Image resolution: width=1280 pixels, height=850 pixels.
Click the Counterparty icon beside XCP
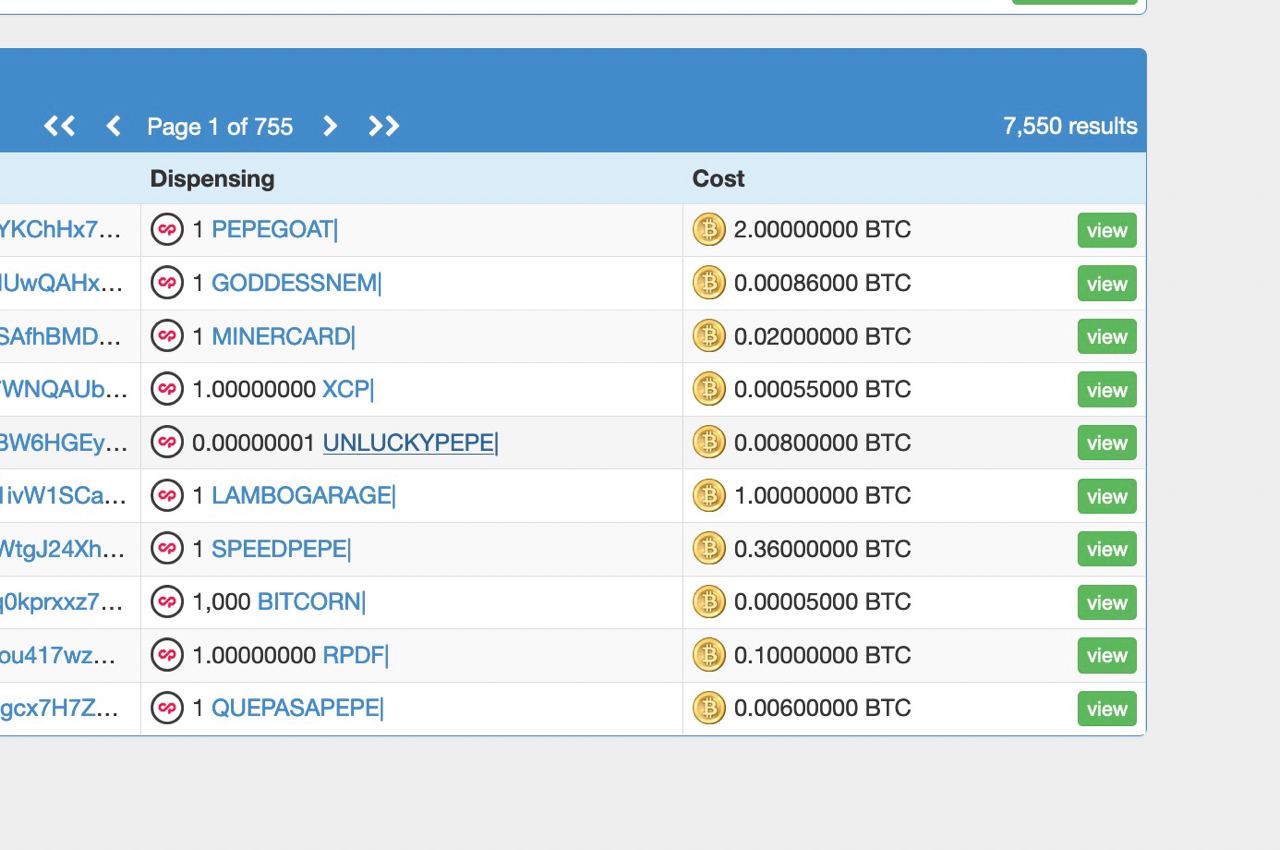pos(167,389)
